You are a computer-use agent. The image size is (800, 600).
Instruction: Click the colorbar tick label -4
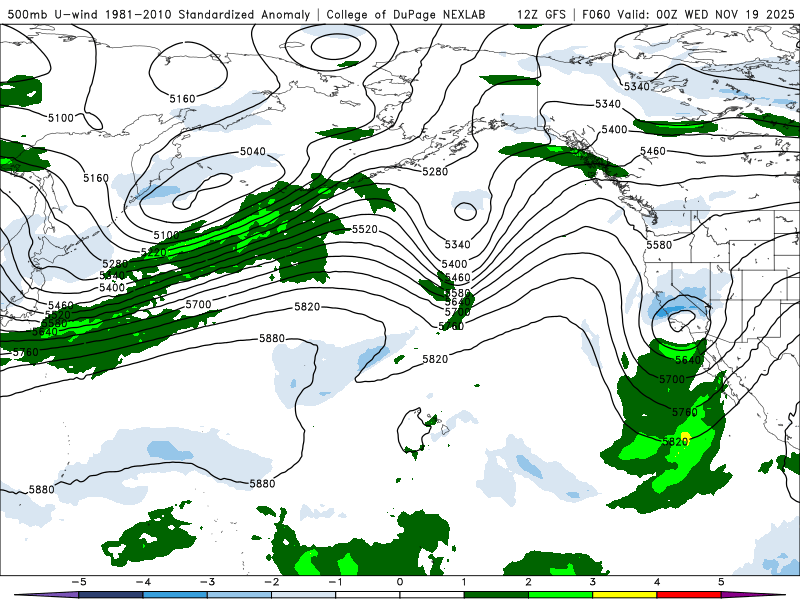pyautogui.click(x=143, y=582)
